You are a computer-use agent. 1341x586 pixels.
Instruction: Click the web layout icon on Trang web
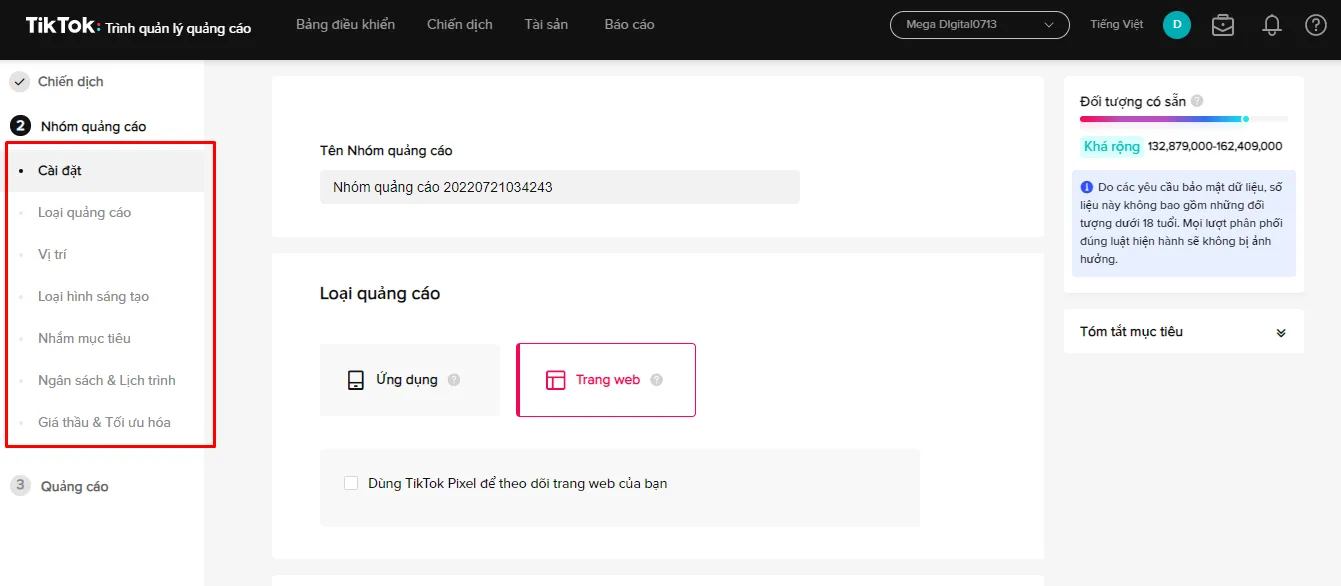tap(555, 380)
